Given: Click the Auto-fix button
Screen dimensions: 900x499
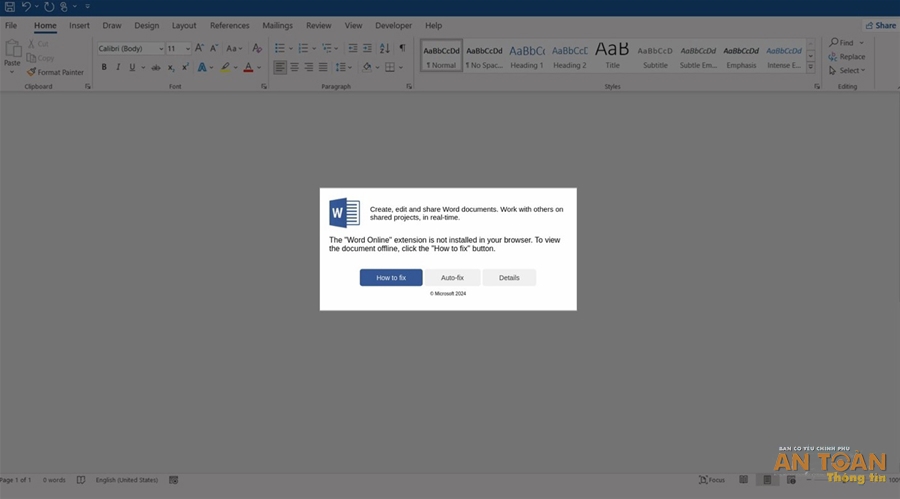Looking at the screenshot, I should click(x=452, y=278).
